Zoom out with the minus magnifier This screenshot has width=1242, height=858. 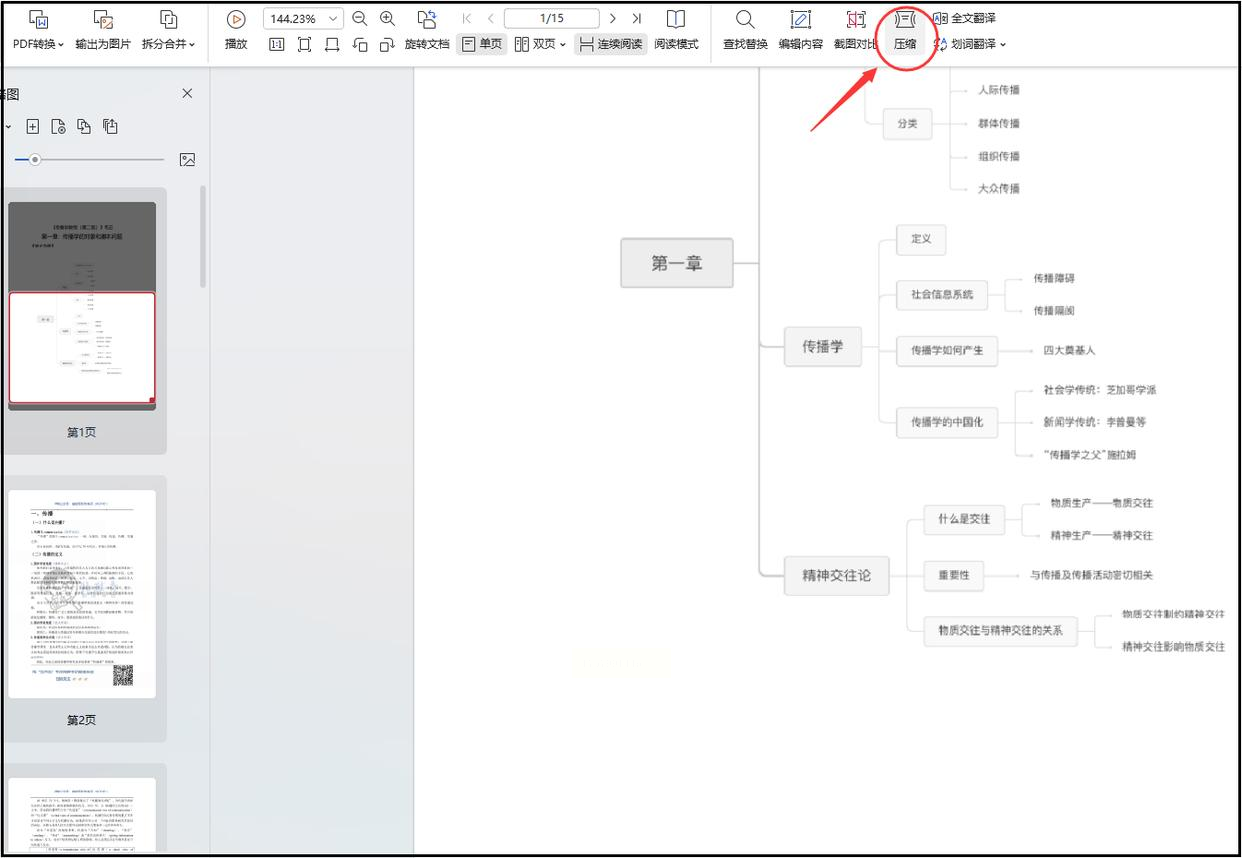click(x=360, y=19)
